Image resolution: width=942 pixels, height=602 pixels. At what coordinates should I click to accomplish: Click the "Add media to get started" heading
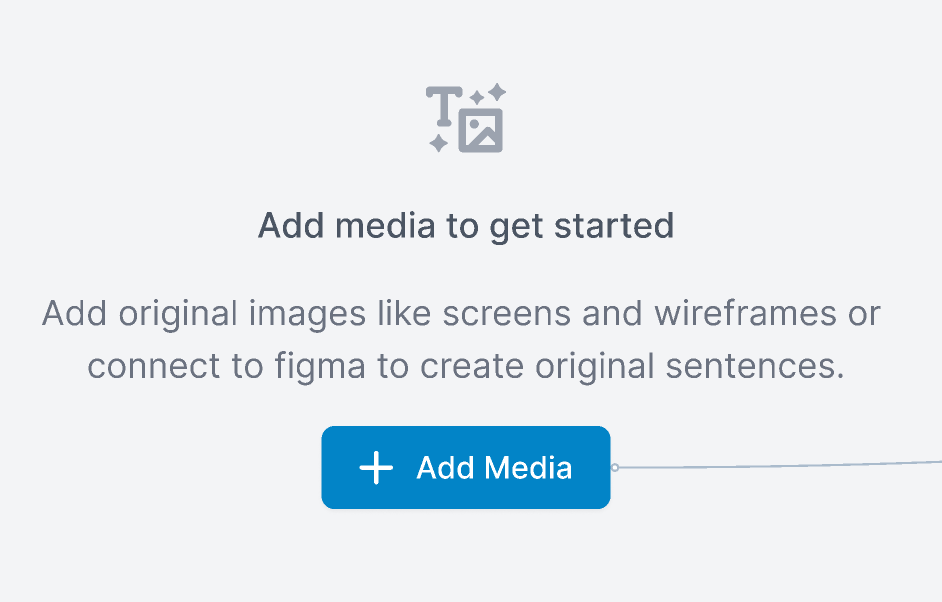[x=466, y=225]
